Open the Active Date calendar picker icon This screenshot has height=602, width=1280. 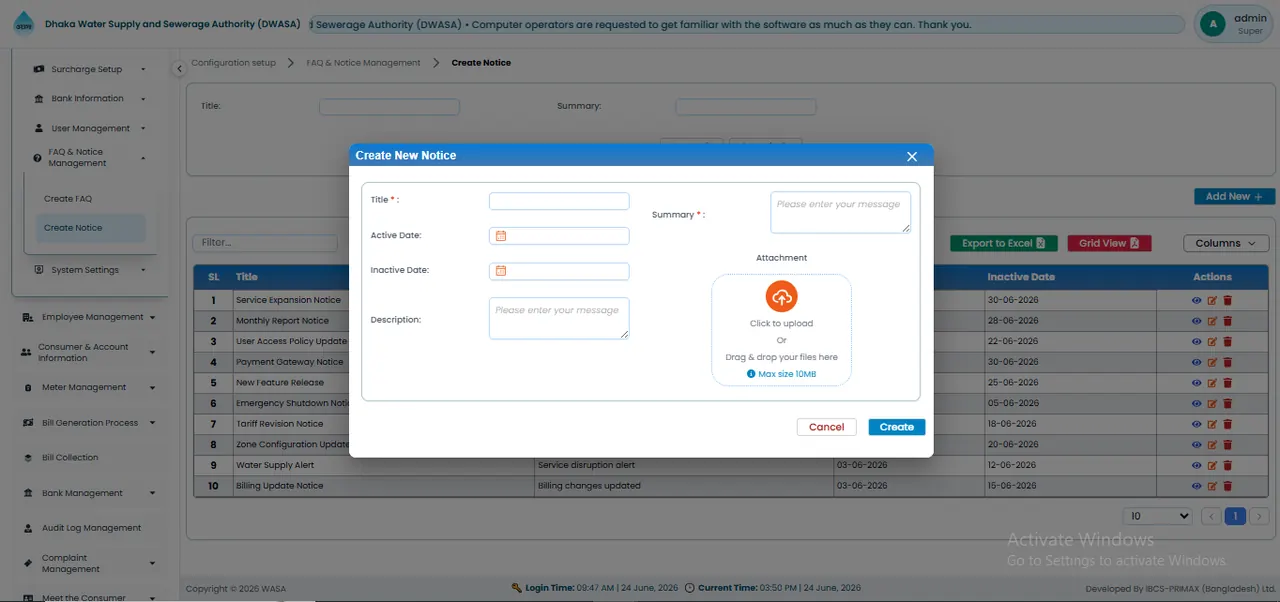[x=501, y=236]
